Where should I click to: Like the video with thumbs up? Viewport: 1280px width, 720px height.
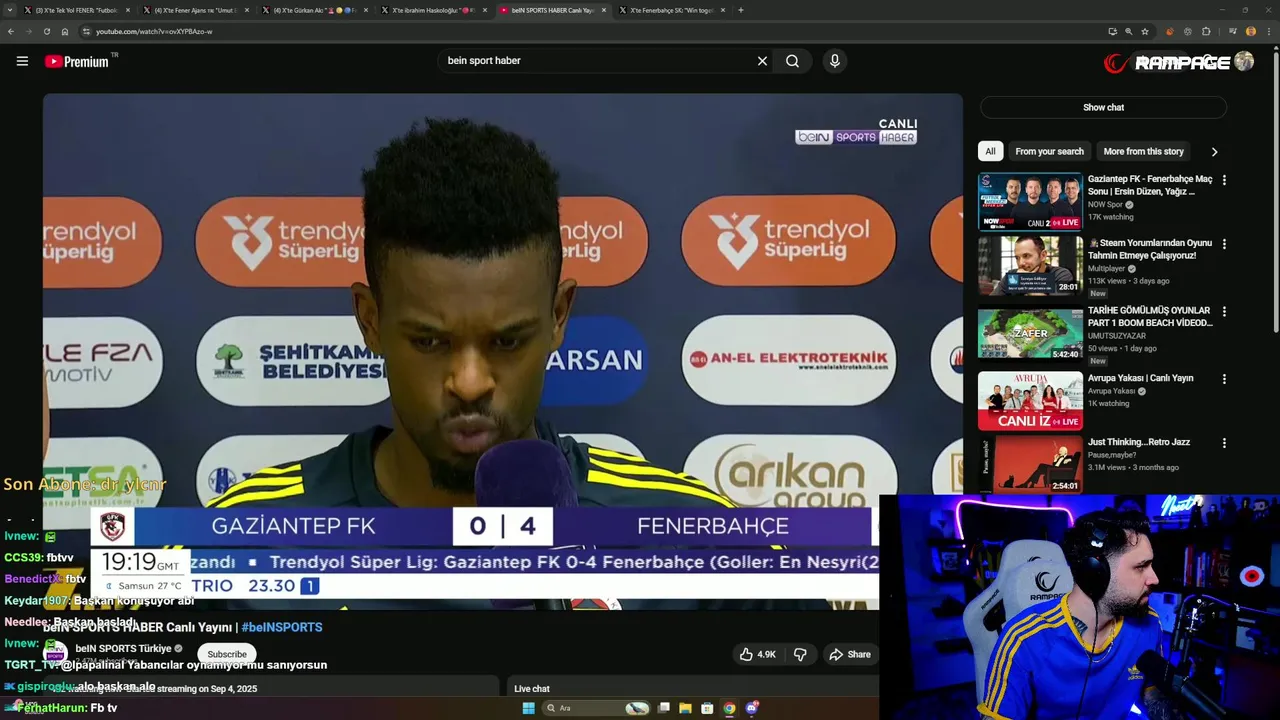click(757, 654)
